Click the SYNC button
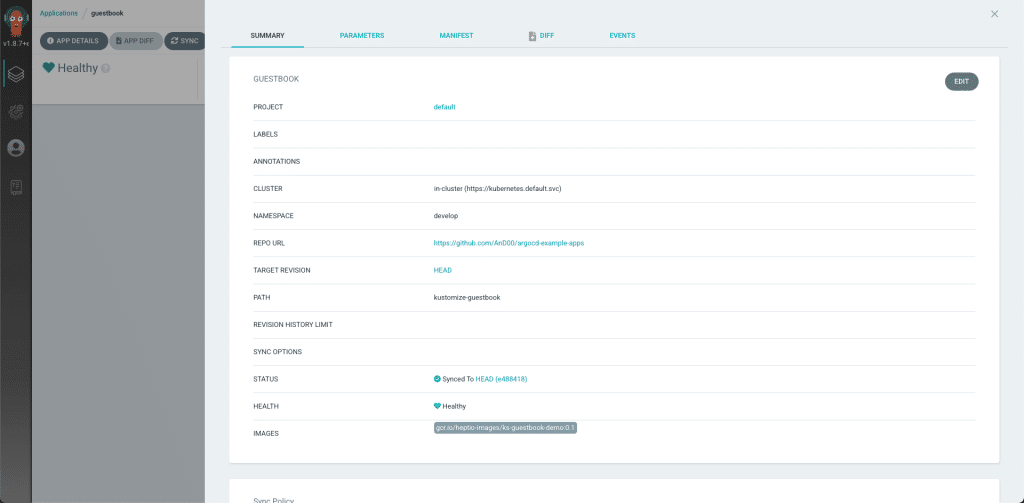The width and height of the screenshot is (1024, 503). pyautogui.click(x=185, y=41)
